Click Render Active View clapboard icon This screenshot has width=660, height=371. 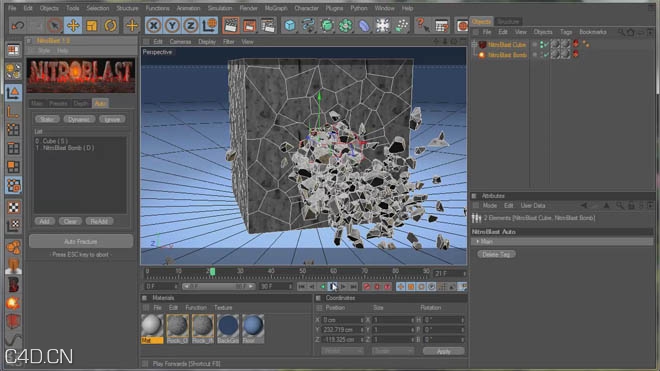[231, 26]
